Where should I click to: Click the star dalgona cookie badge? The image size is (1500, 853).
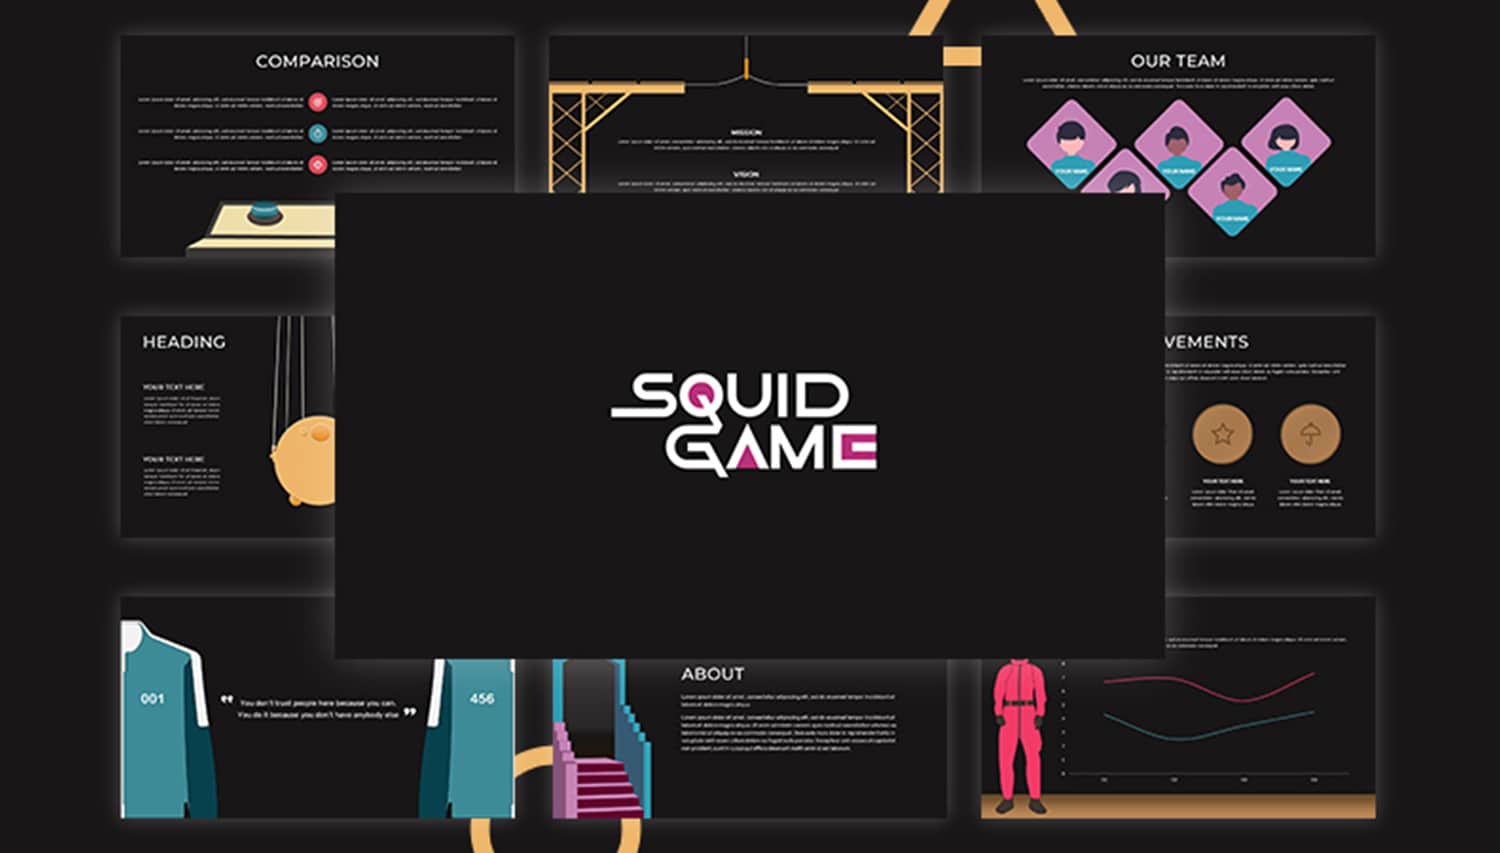coord(1222,434)
